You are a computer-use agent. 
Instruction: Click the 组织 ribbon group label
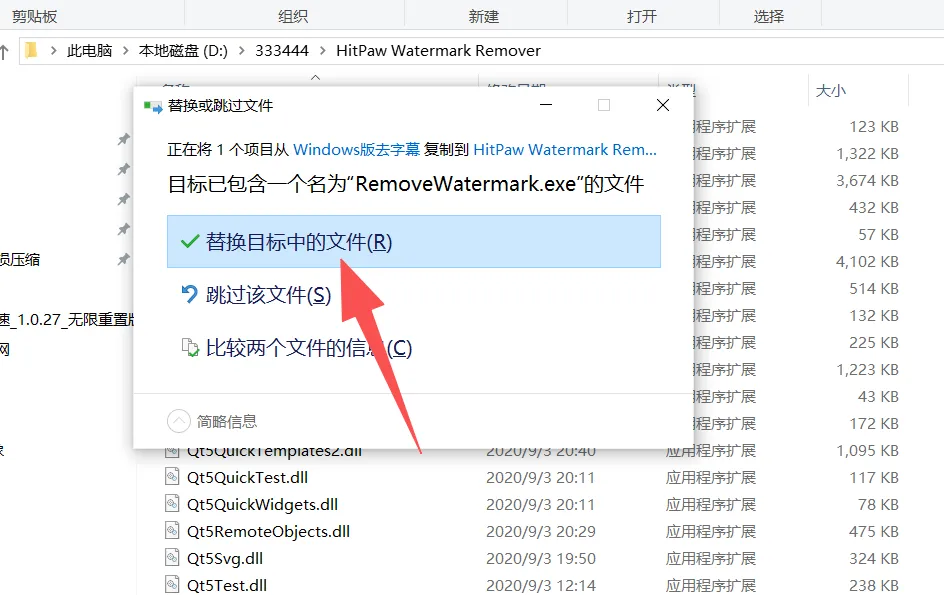coord(293,16)
